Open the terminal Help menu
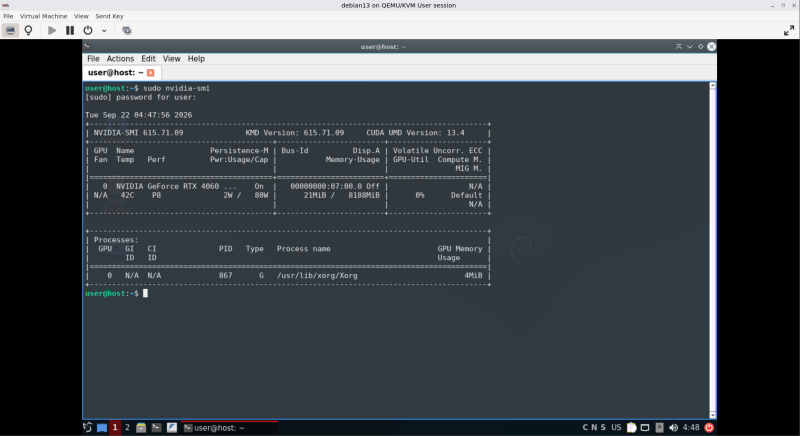This screenshot has width=800, height=436. tap(196, 59)
